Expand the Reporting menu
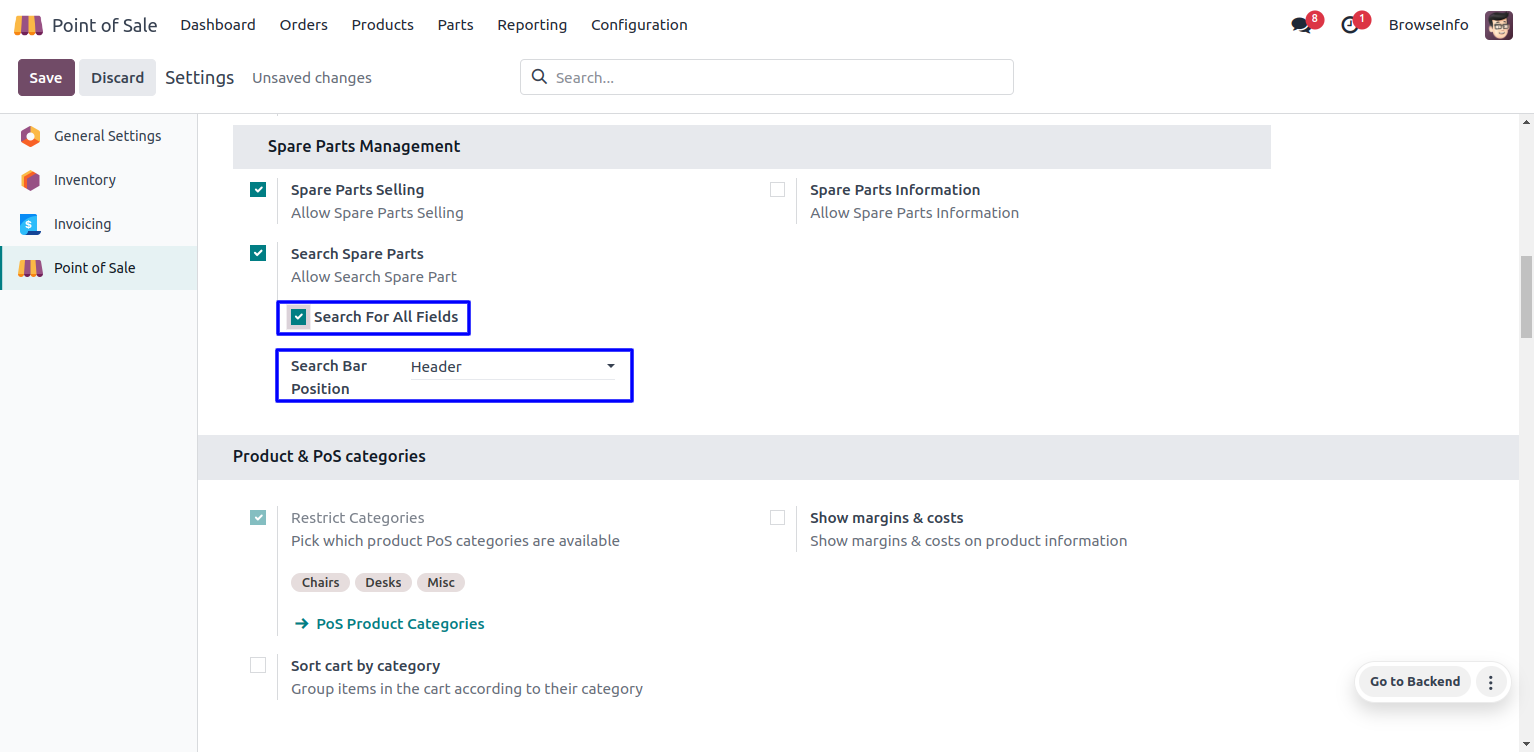The image size is (1534, 752). [531, 25]
